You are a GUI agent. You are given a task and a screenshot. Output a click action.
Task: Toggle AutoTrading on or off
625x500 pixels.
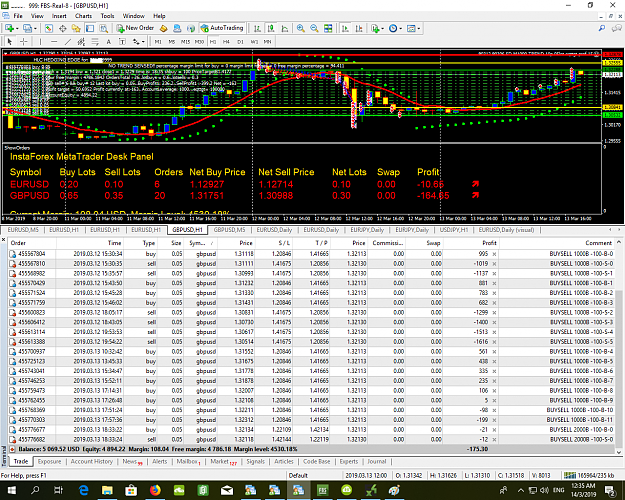(x=222, y=28)
